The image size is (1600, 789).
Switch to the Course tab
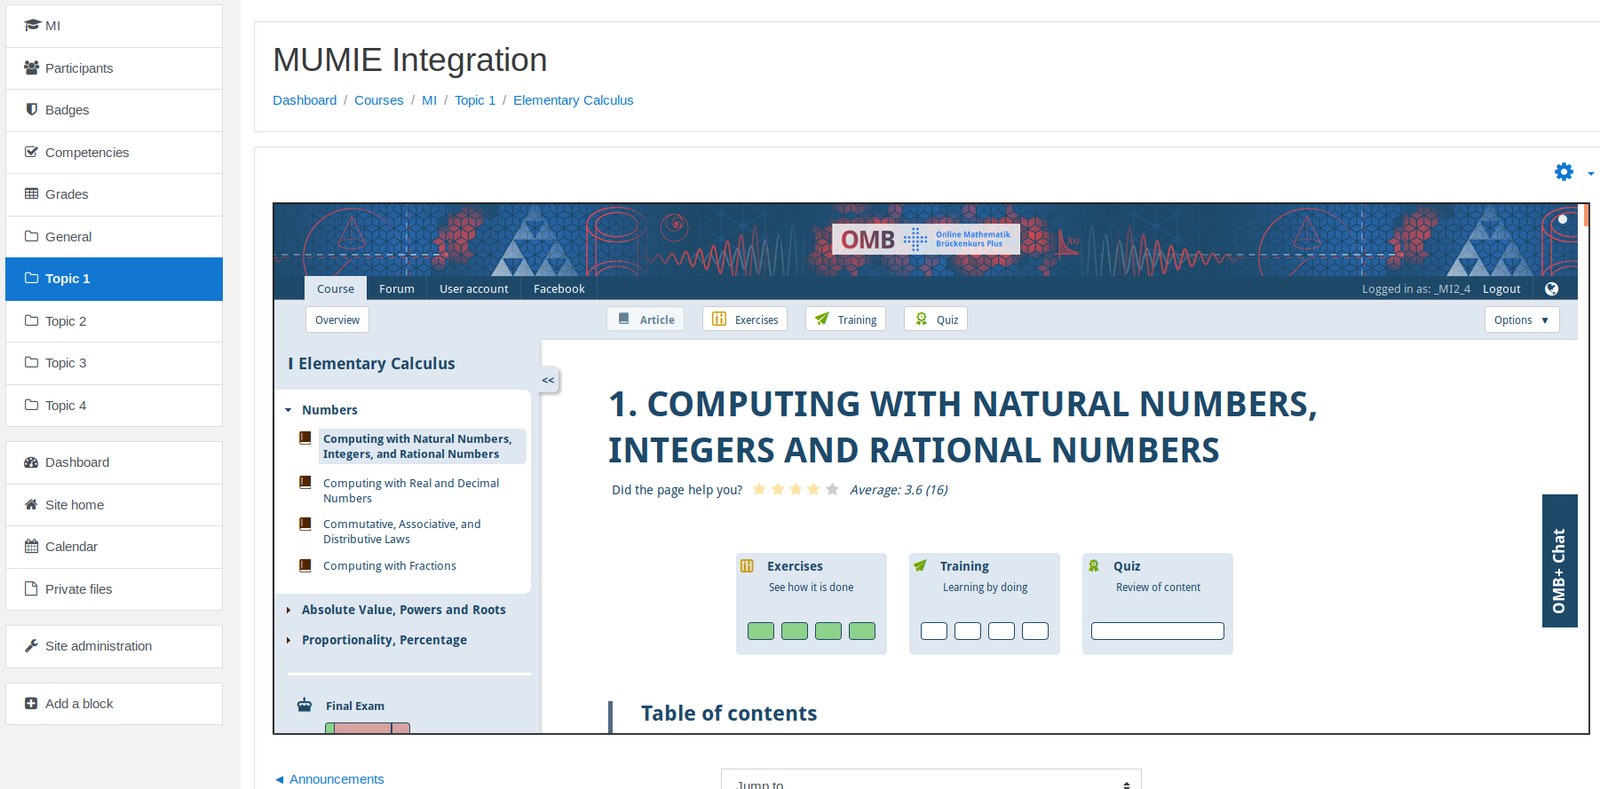(335, 289)
